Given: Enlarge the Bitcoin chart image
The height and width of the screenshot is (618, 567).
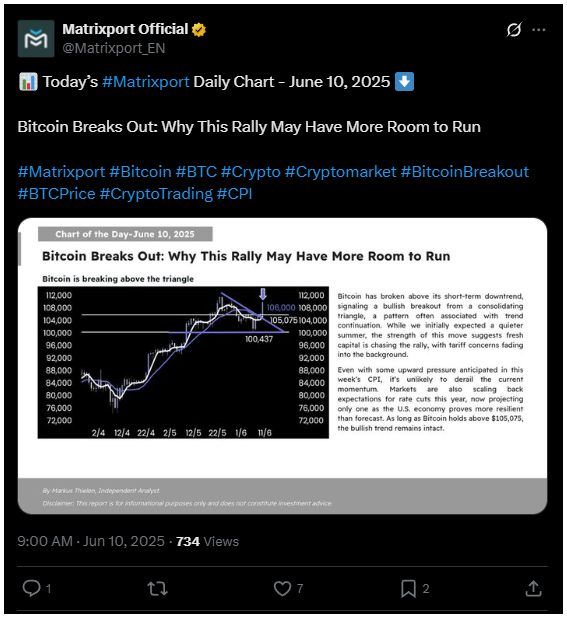Looking at the screenshot, I should click(282, 366).
